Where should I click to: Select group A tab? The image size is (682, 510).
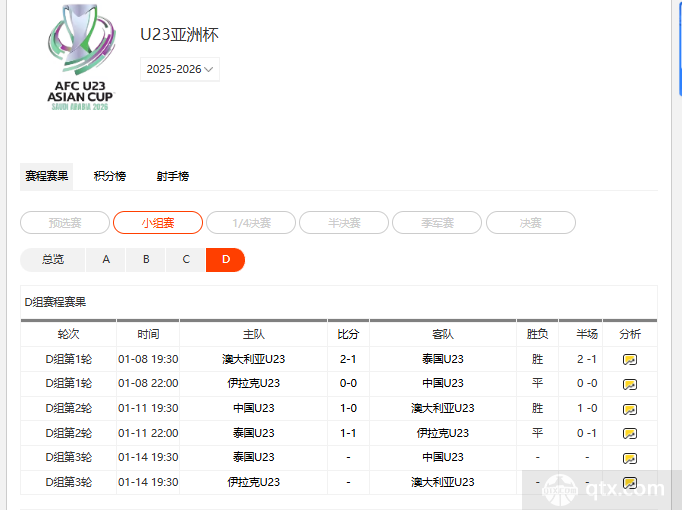tap(106, 260)
